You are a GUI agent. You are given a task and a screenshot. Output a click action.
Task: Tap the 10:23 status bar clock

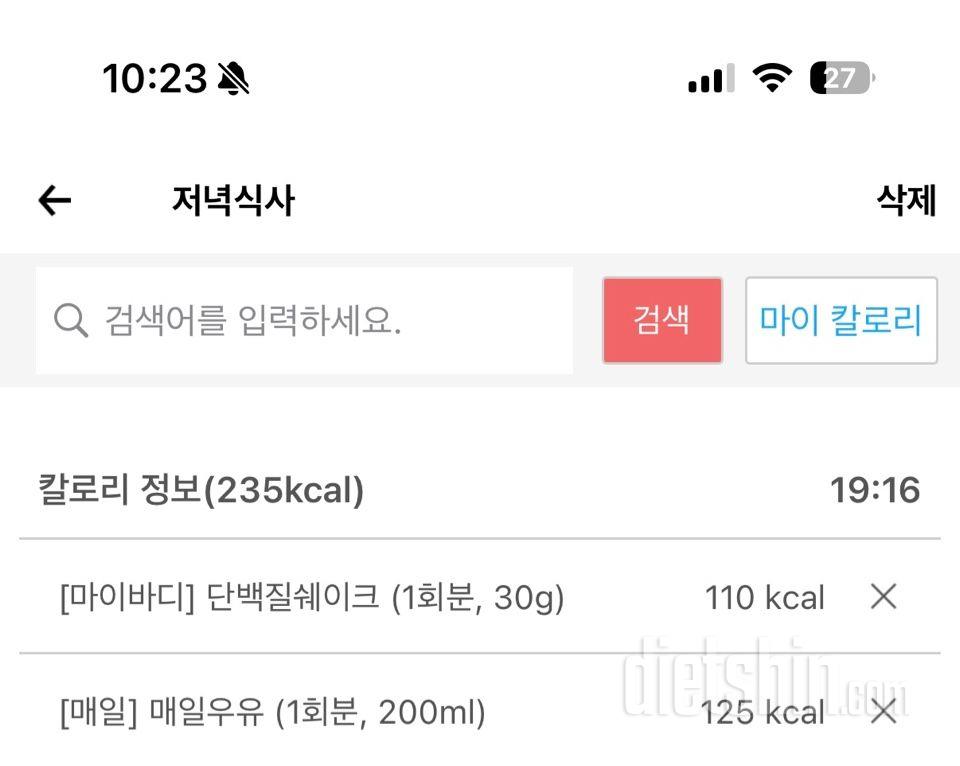point(154,78)
